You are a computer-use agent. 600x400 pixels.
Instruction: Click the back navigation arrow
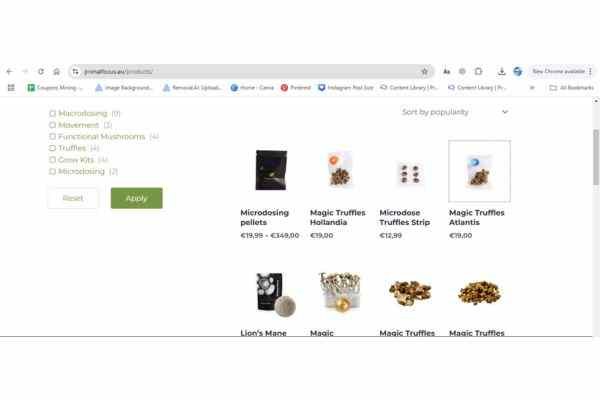(10, 72)
